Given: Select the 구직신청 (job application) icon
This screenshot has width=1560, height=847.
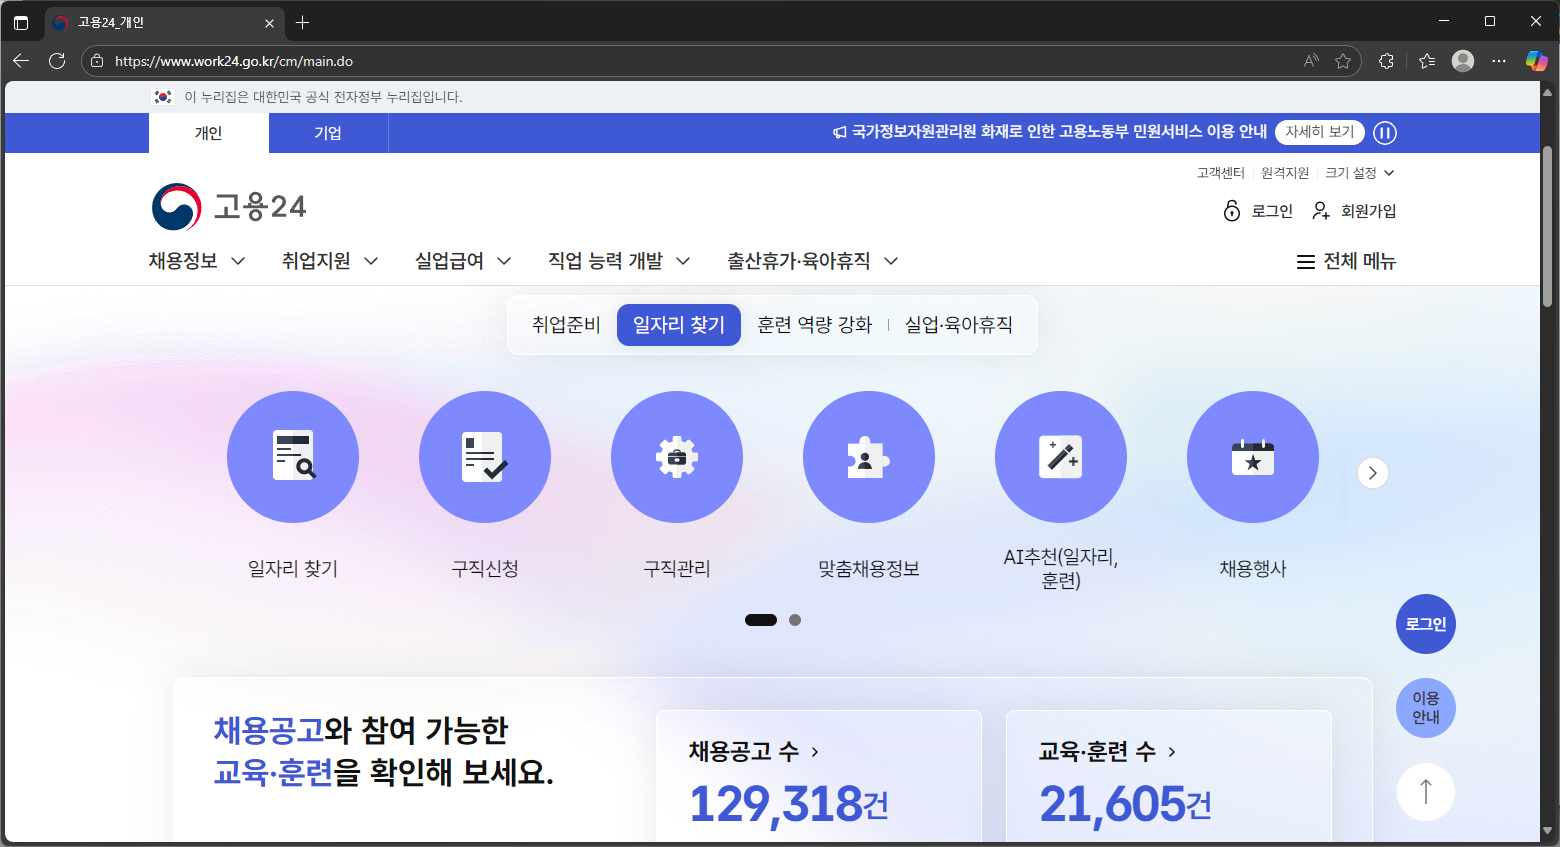Looking at the screenshot, I should pyautogui.click(x=485, y=456).
